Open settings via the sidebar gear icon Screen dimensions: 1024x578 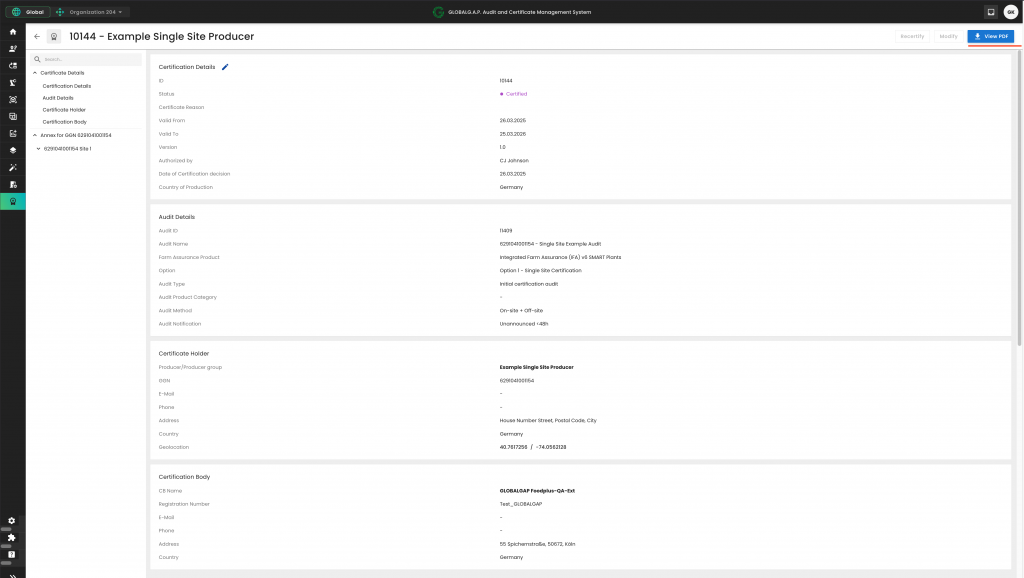(12, 521)
